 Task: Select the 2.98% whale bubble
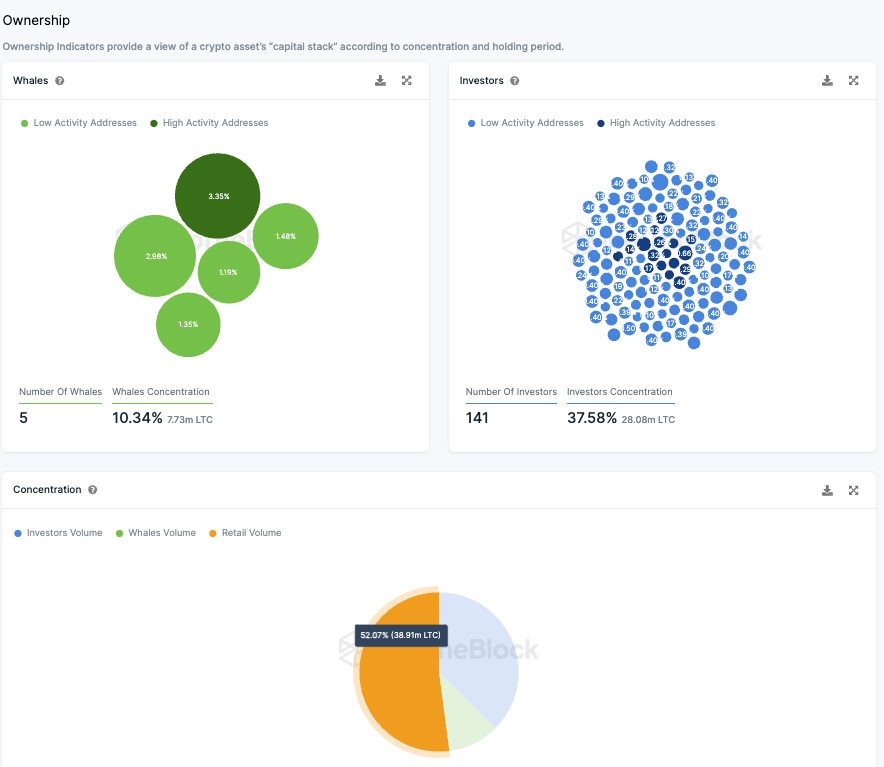(x=155, y=255)
